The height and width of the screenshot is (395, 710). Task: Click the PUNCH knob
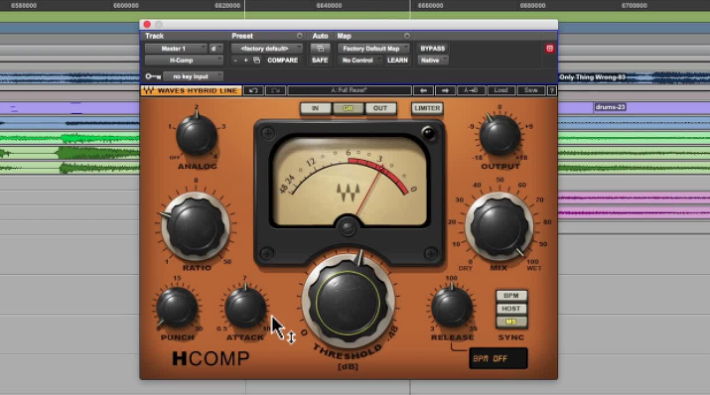coord(177,308)
